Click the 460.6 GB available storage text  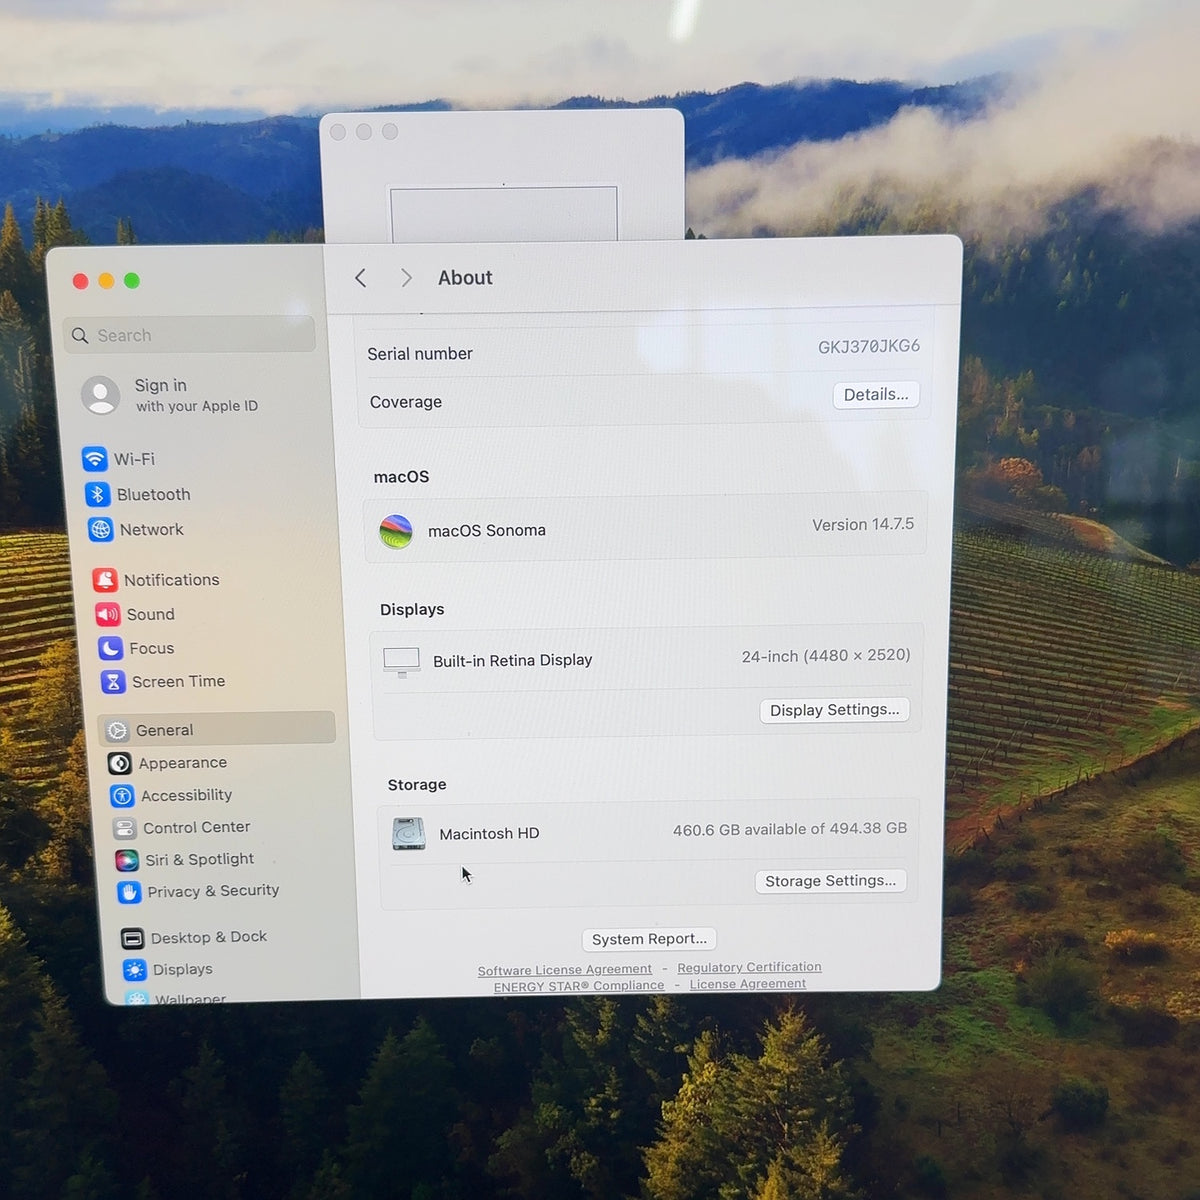click(x=790, y=829)
